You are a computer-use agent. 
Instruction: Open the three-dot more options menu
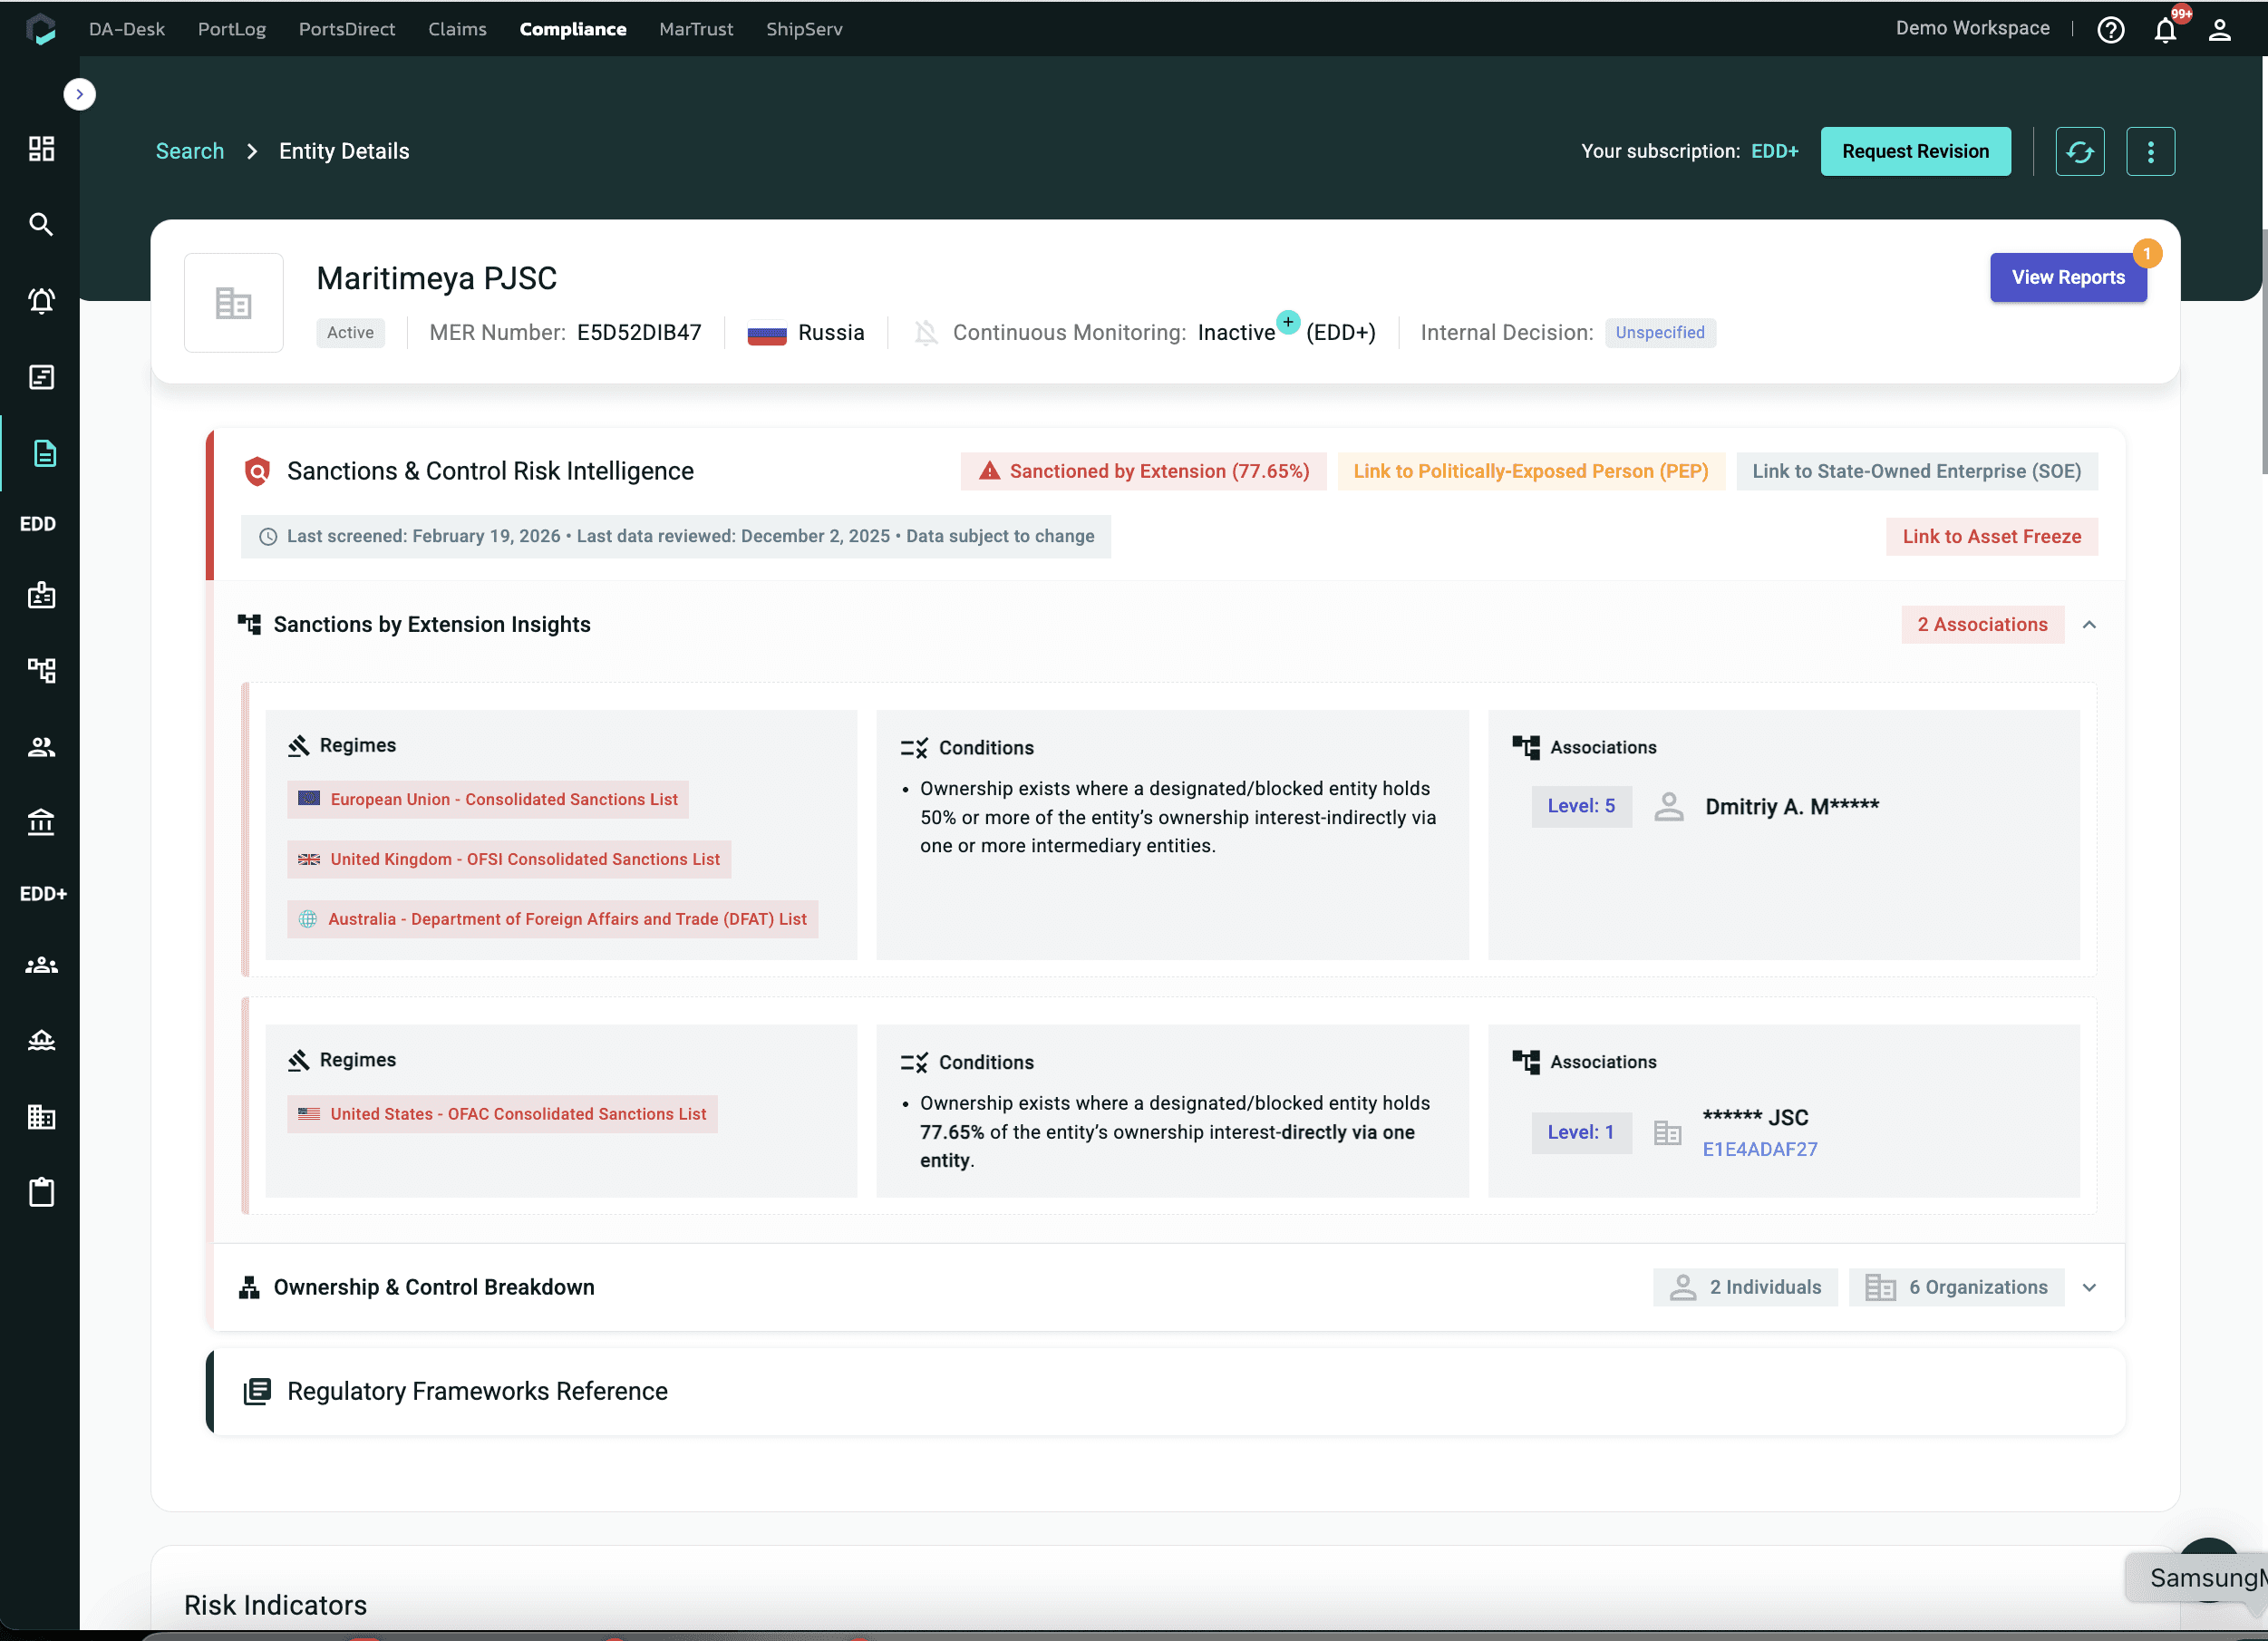(2150, 151)
